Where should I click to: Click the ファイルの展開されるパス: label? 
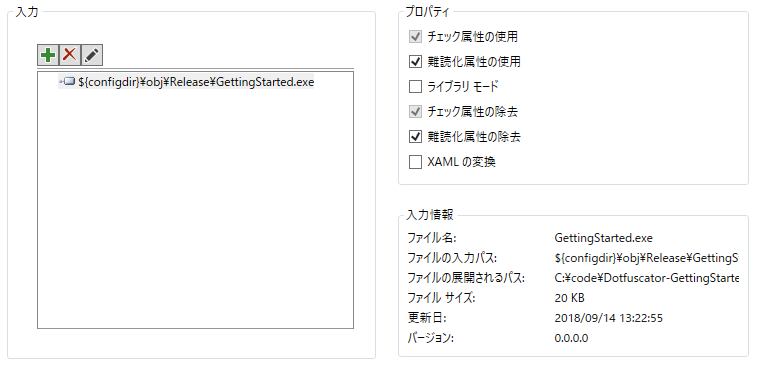coord(466,278)
